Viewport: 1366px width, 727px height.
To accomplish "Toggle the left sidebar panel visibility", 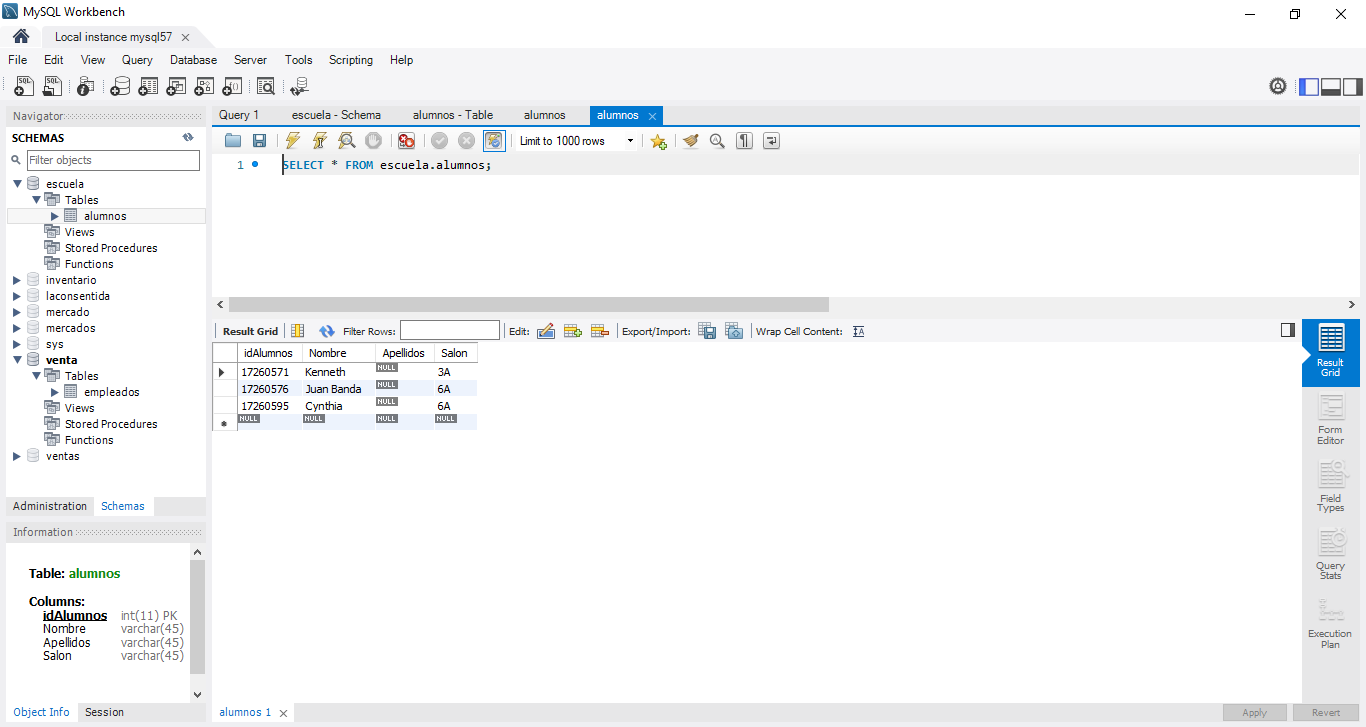I will tap(1309, 86).
